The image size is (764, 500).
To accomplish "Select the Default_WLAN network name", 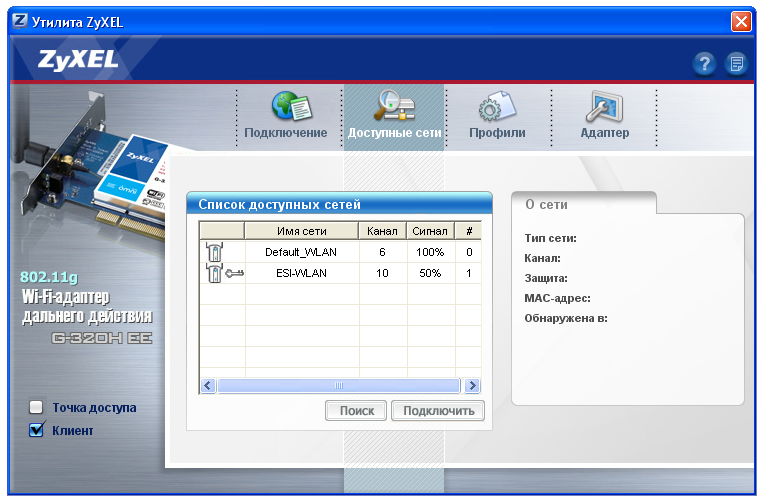I will pos(301,252).
